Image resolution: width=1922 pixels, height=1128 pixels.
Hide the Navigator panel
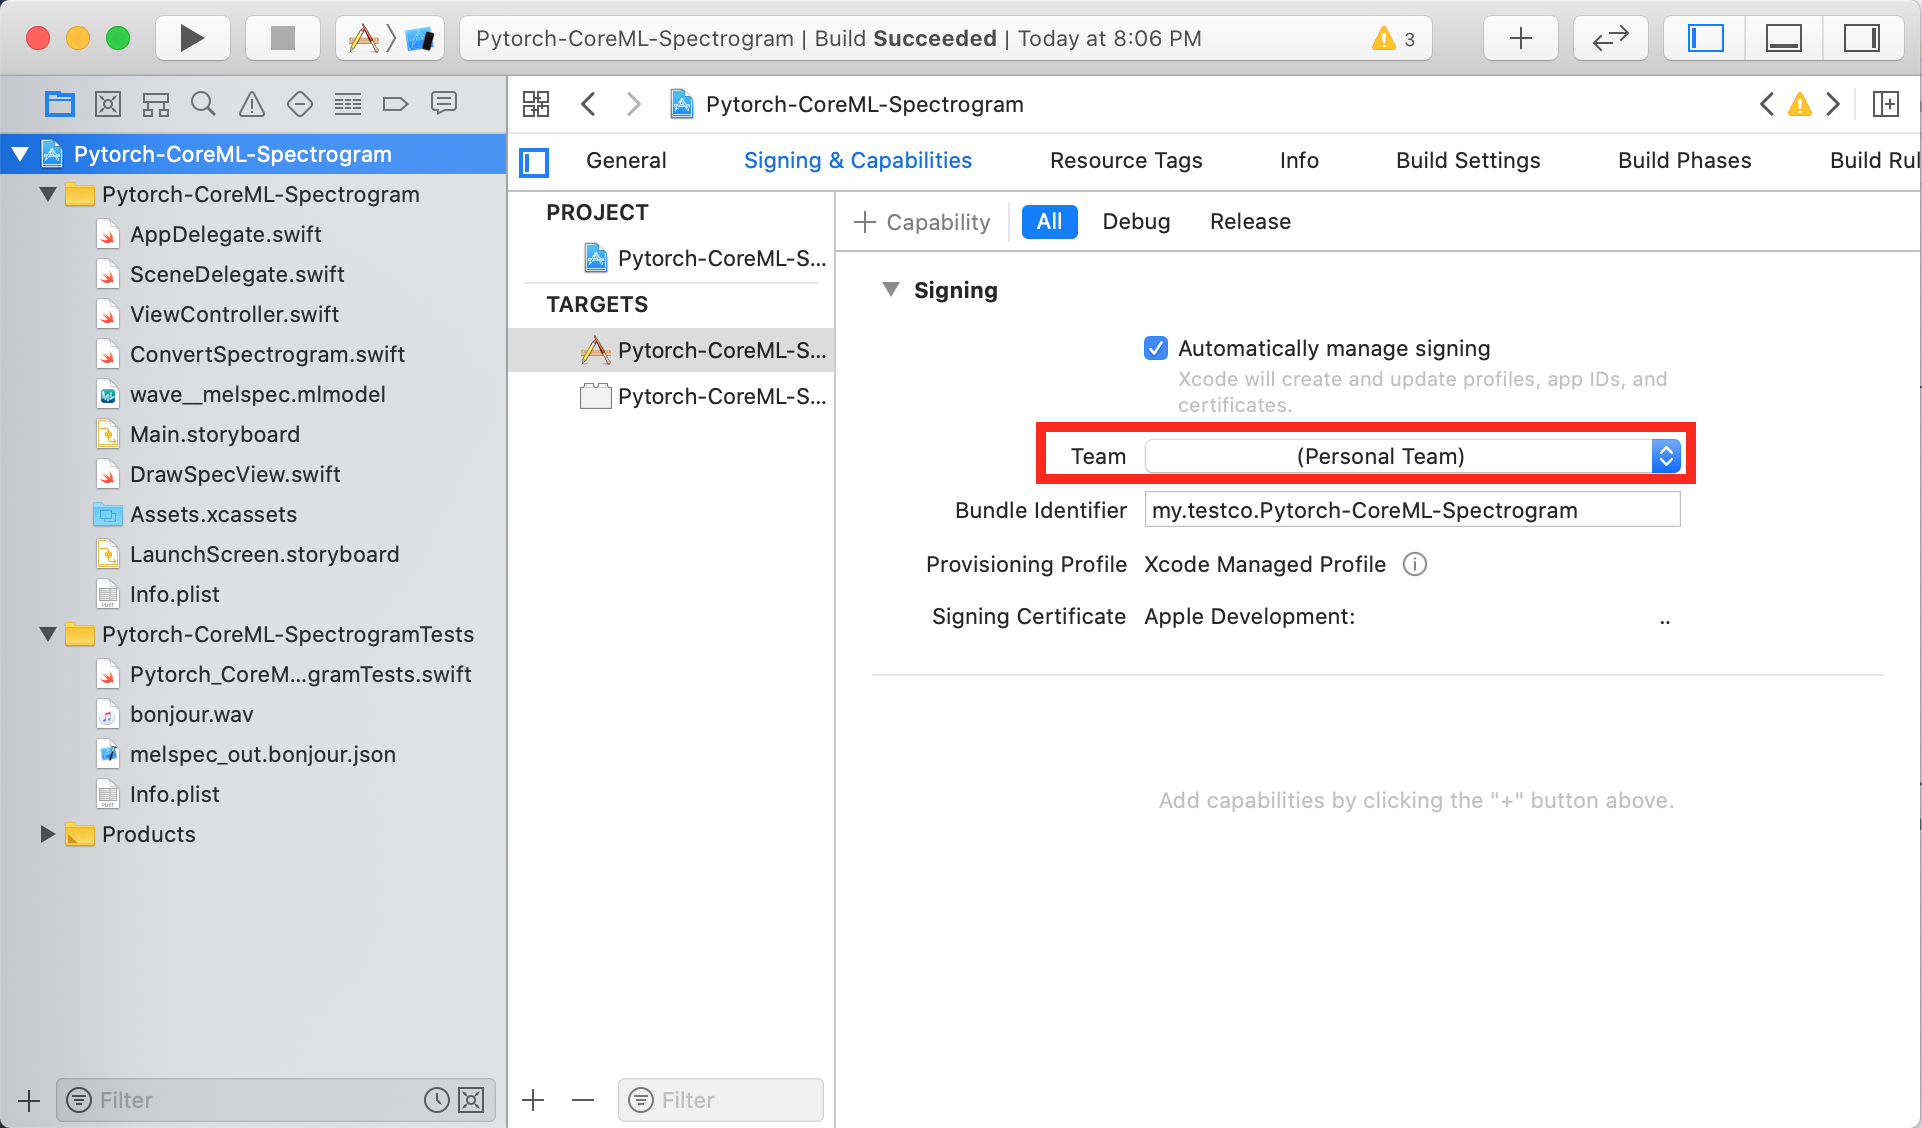[1705, 38]
